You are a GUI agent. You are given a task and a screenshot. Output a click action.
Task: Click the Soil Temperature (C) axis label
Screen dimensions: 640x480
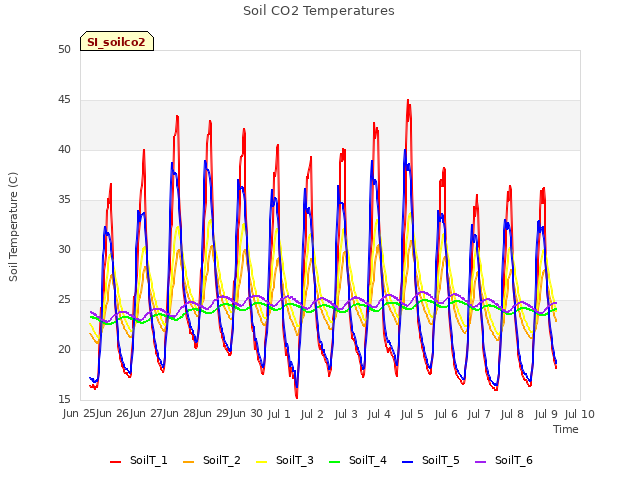[13, 227]
